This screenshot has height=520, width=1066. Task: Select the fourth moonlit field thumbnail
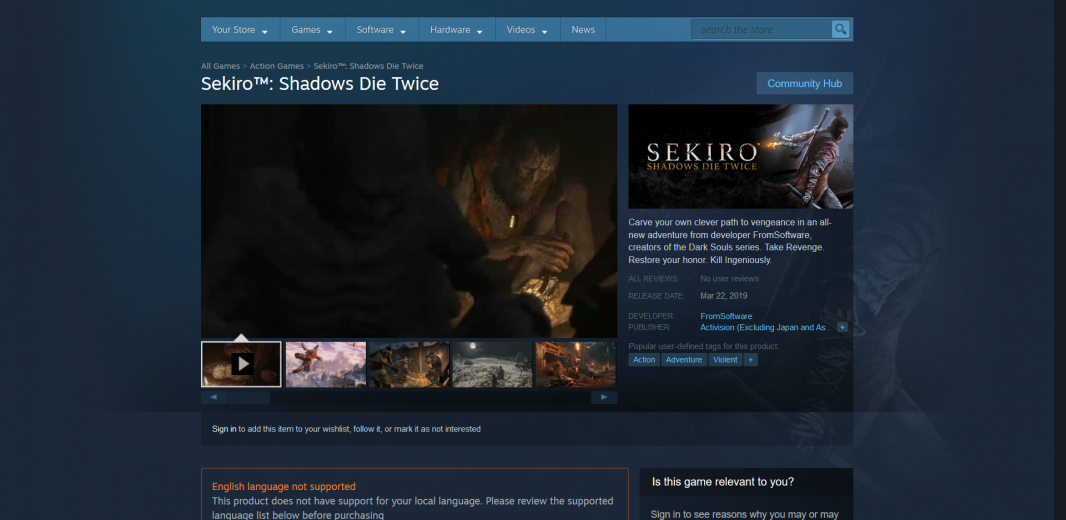coord(492,364)
